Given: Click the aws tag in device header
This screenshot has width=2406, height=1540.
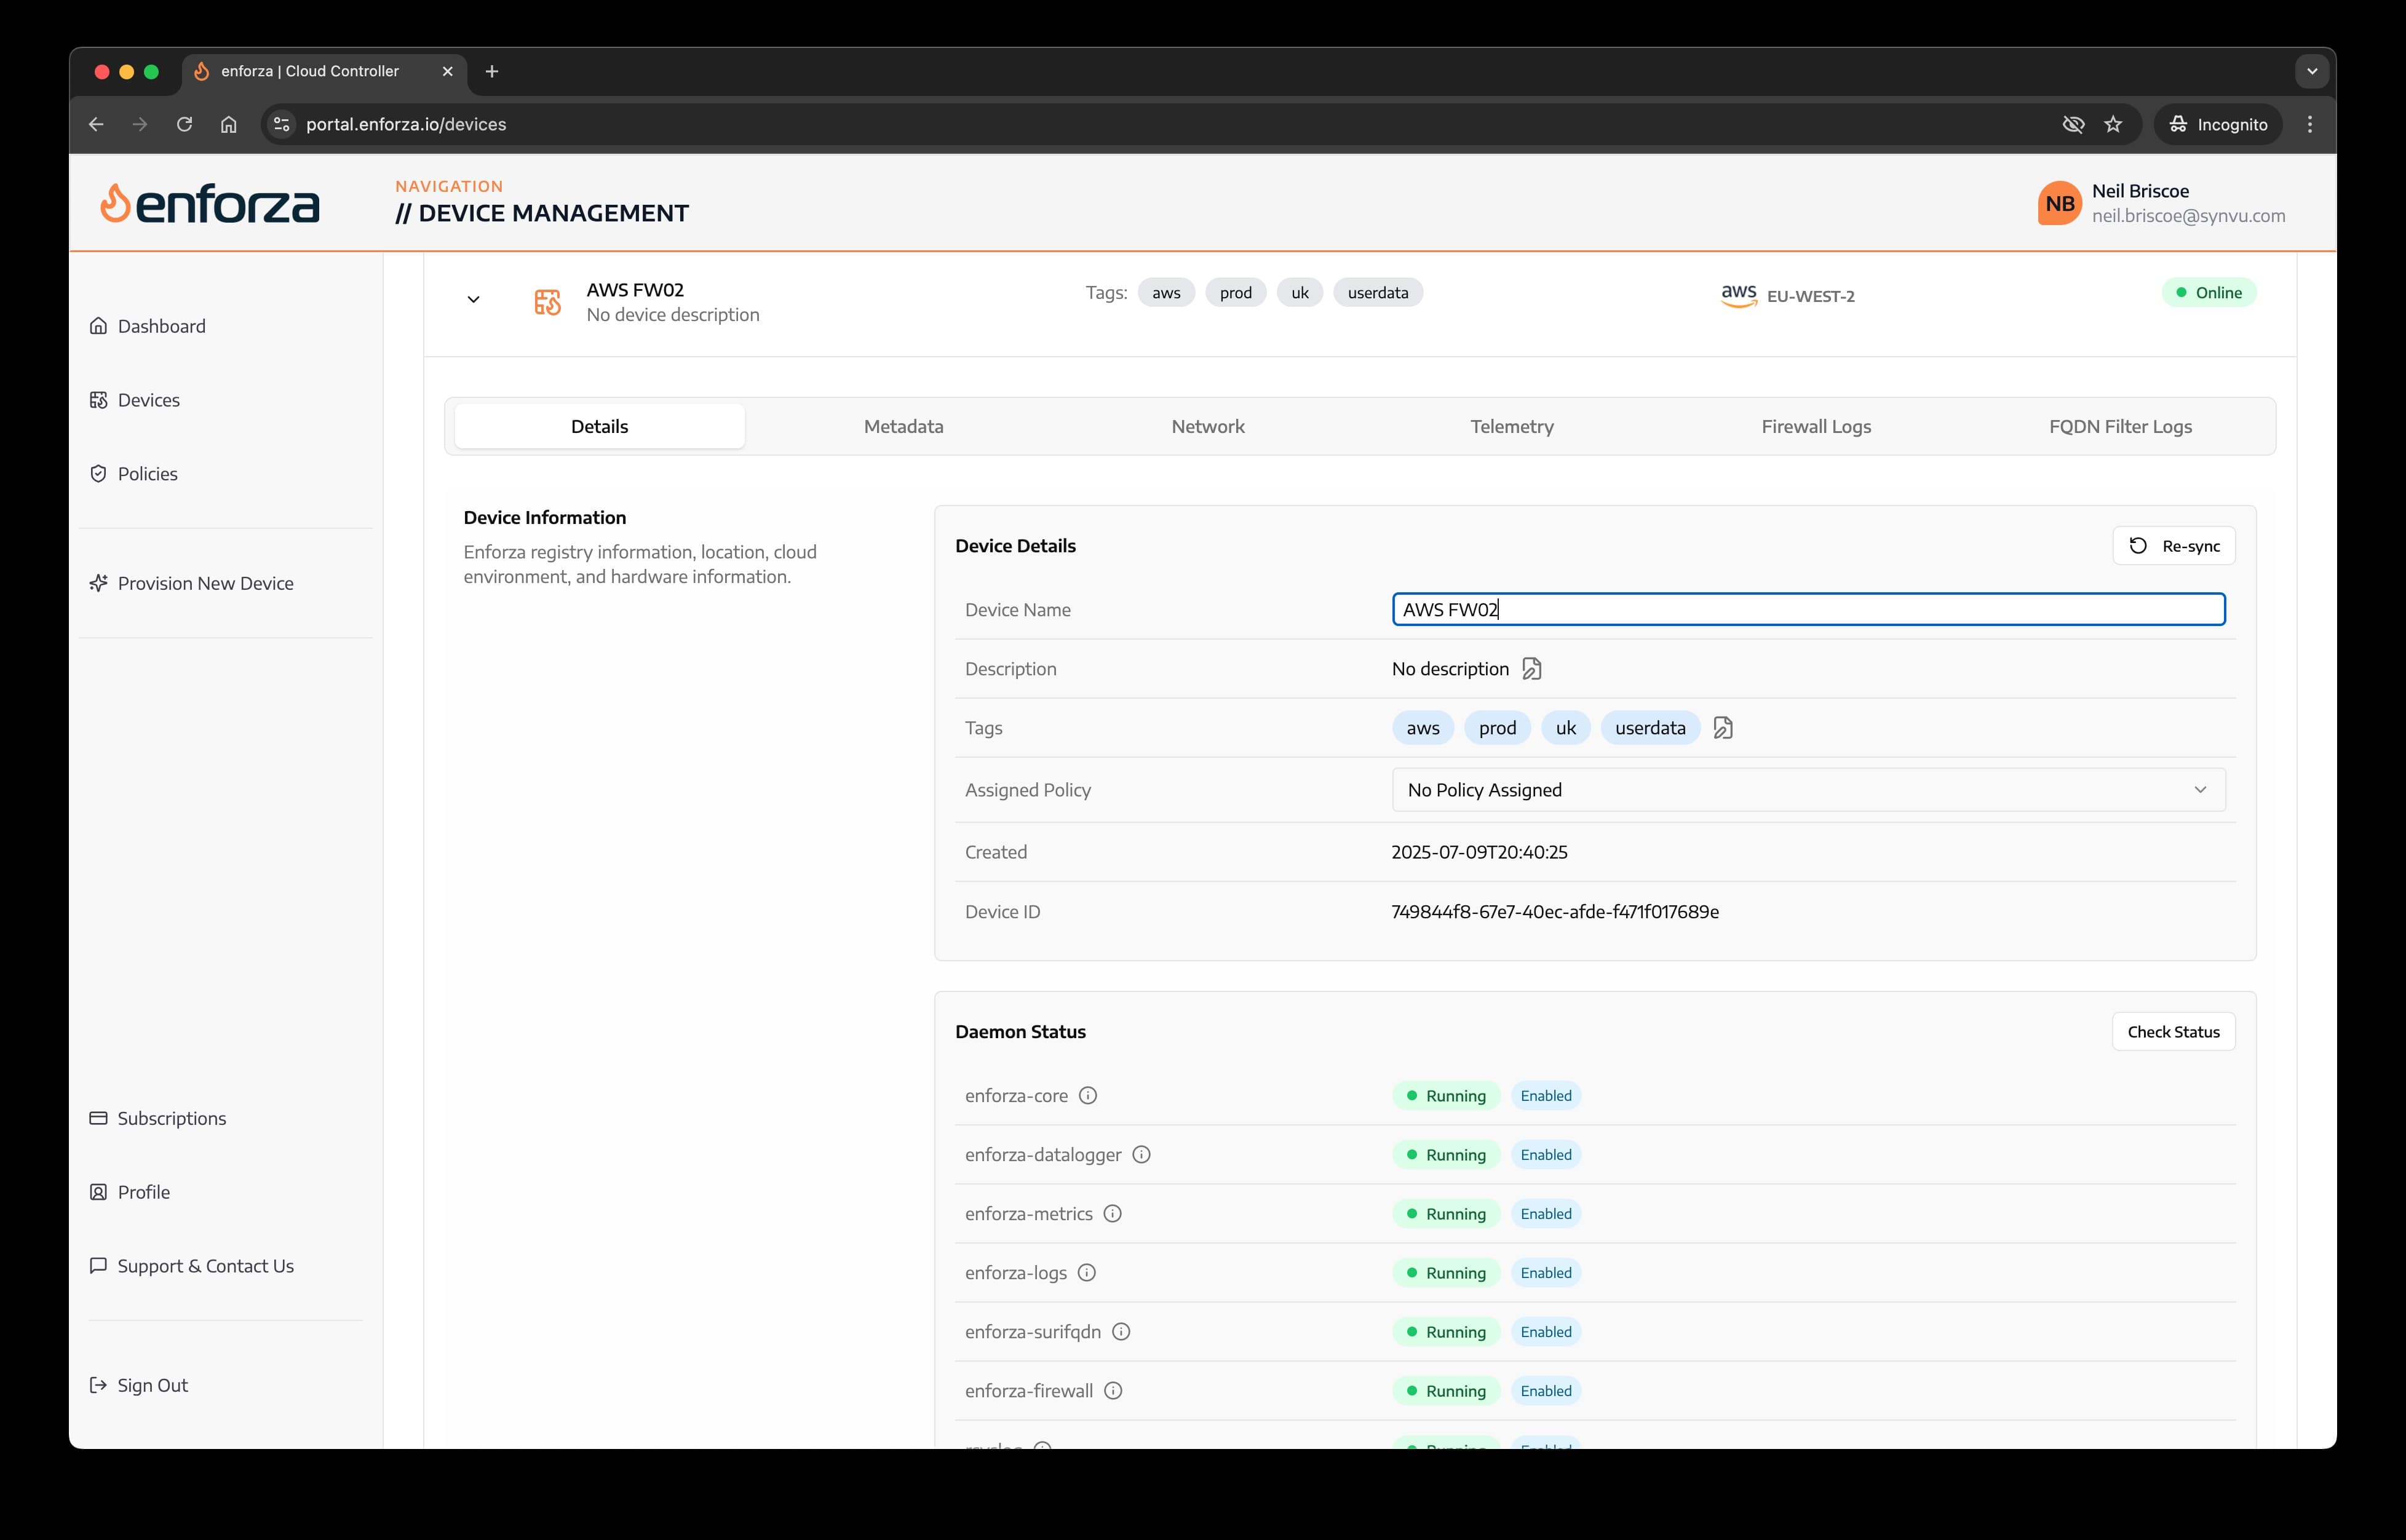Looking at the screenshot, I should pos(1166,293).
